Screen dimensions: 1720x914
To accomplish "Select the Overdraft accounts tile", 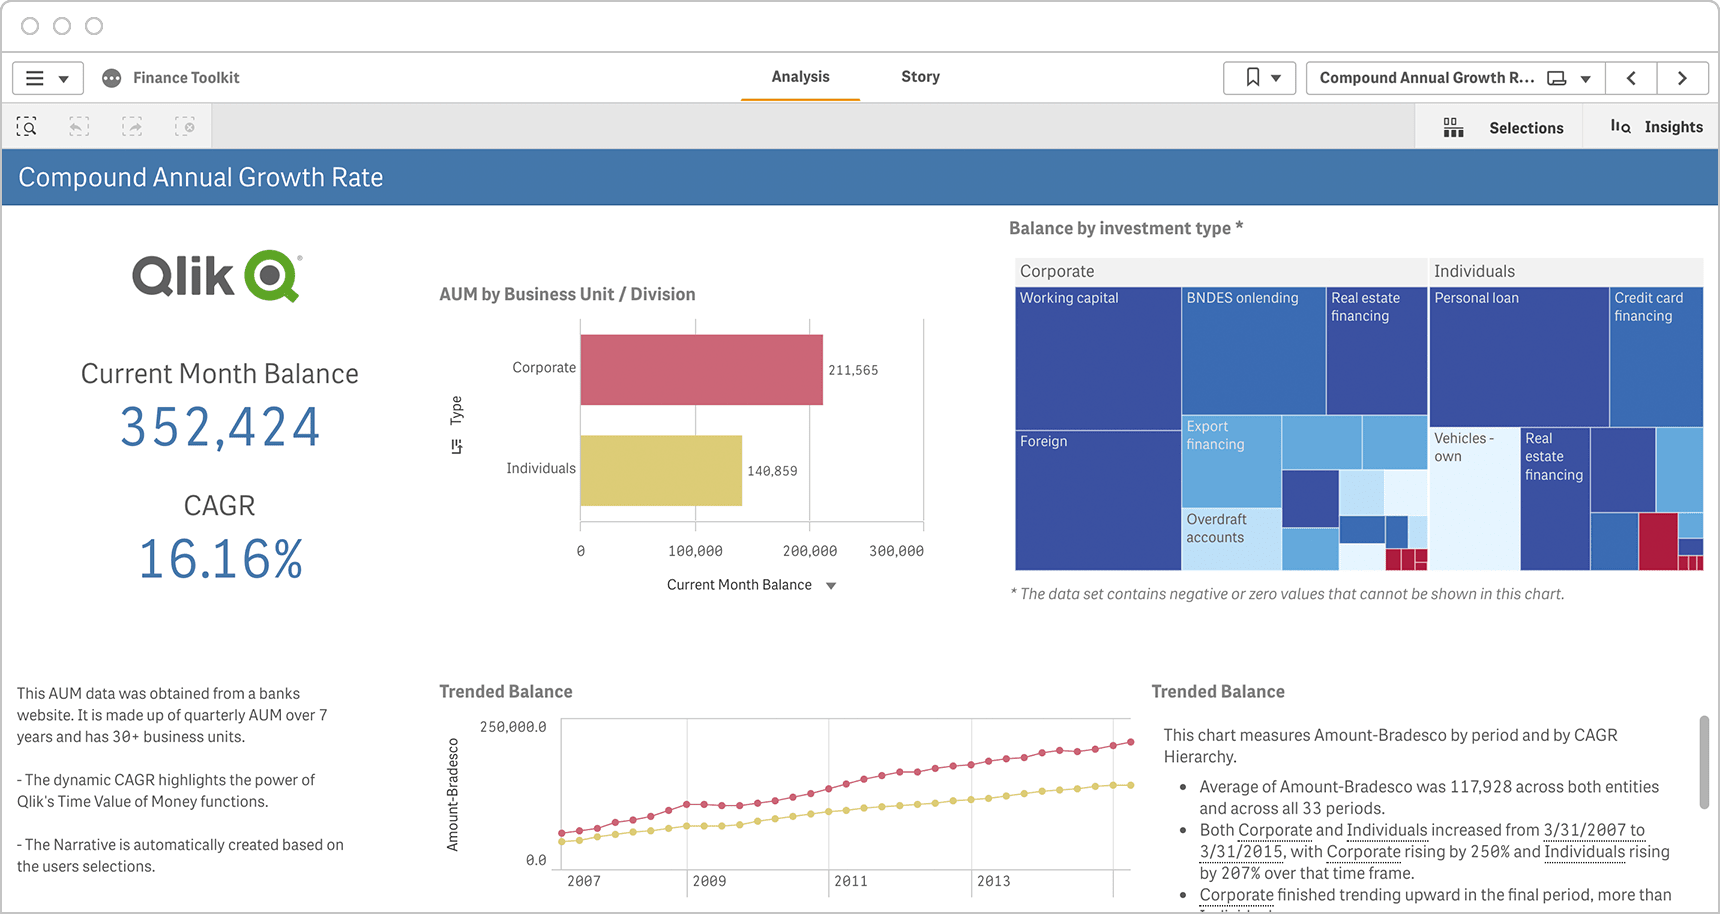I will pyautogui.click(x=1232, y=539).
